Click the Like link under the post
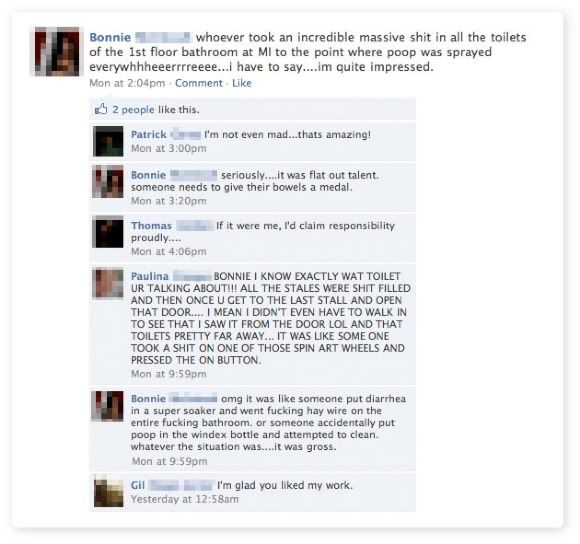Viewport: 580px width, 544px height. click(242, 83)
